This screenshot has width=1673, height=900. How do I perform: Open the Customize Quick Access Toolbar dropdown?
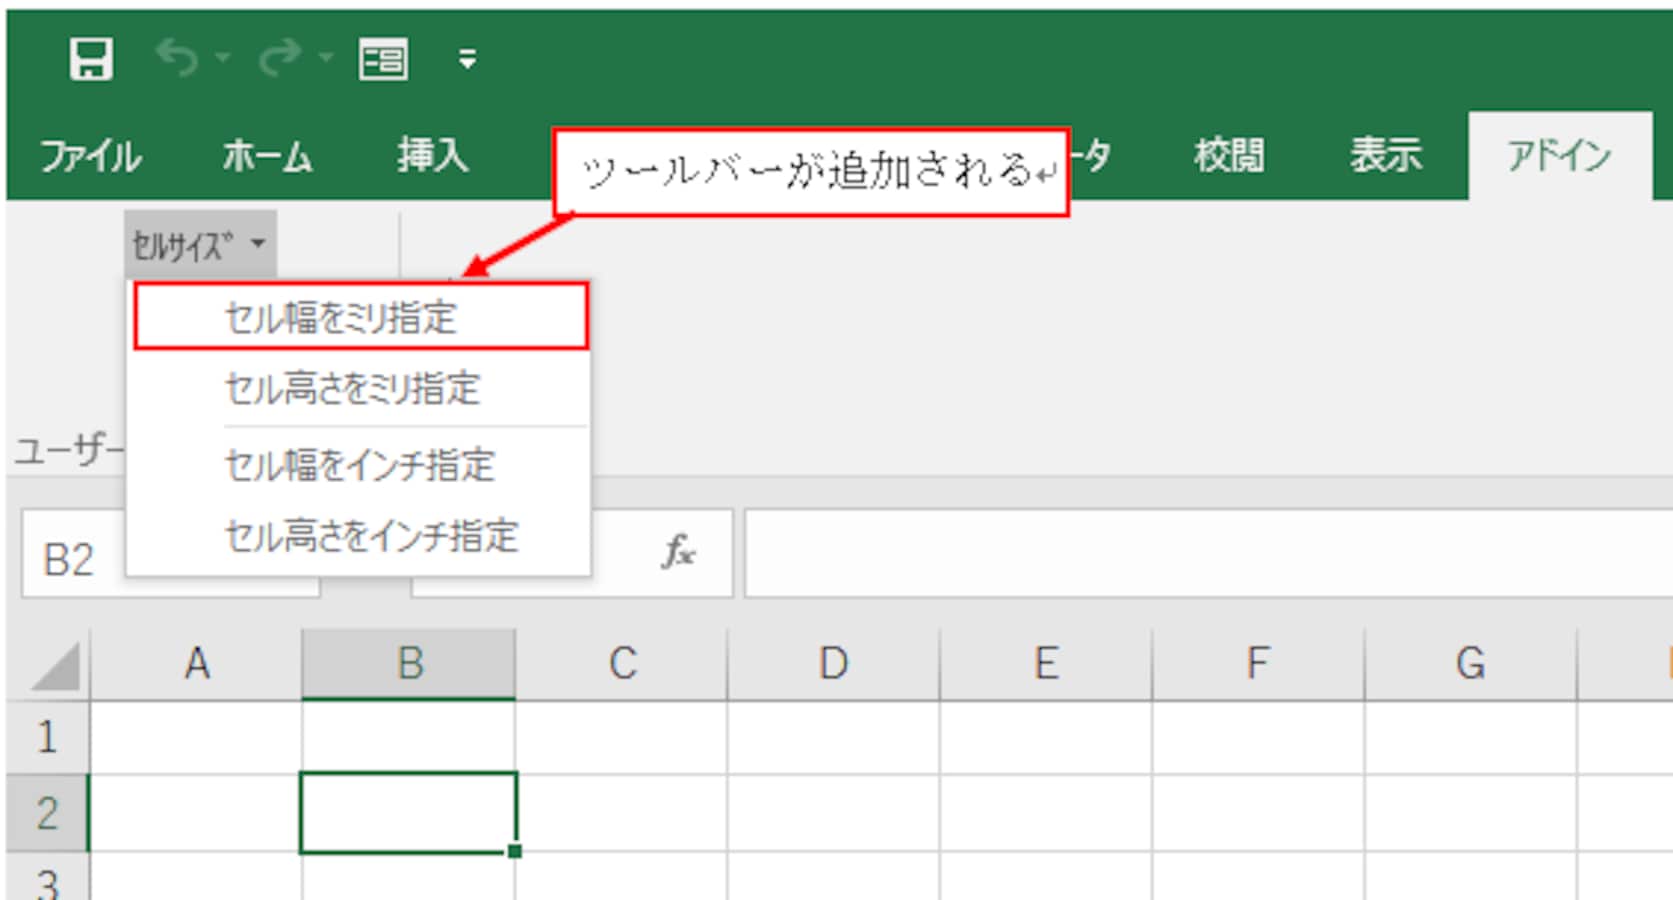point(467,60)
